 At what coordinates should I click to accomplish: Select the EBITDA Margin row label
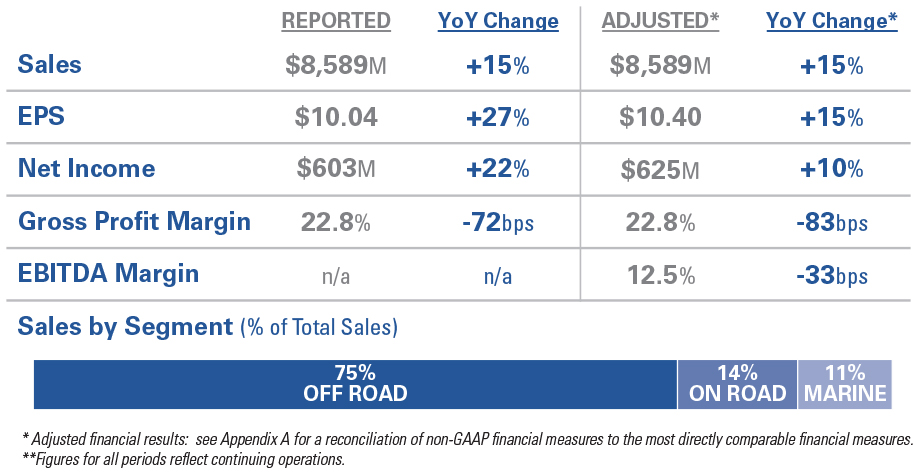pos(108,273)
